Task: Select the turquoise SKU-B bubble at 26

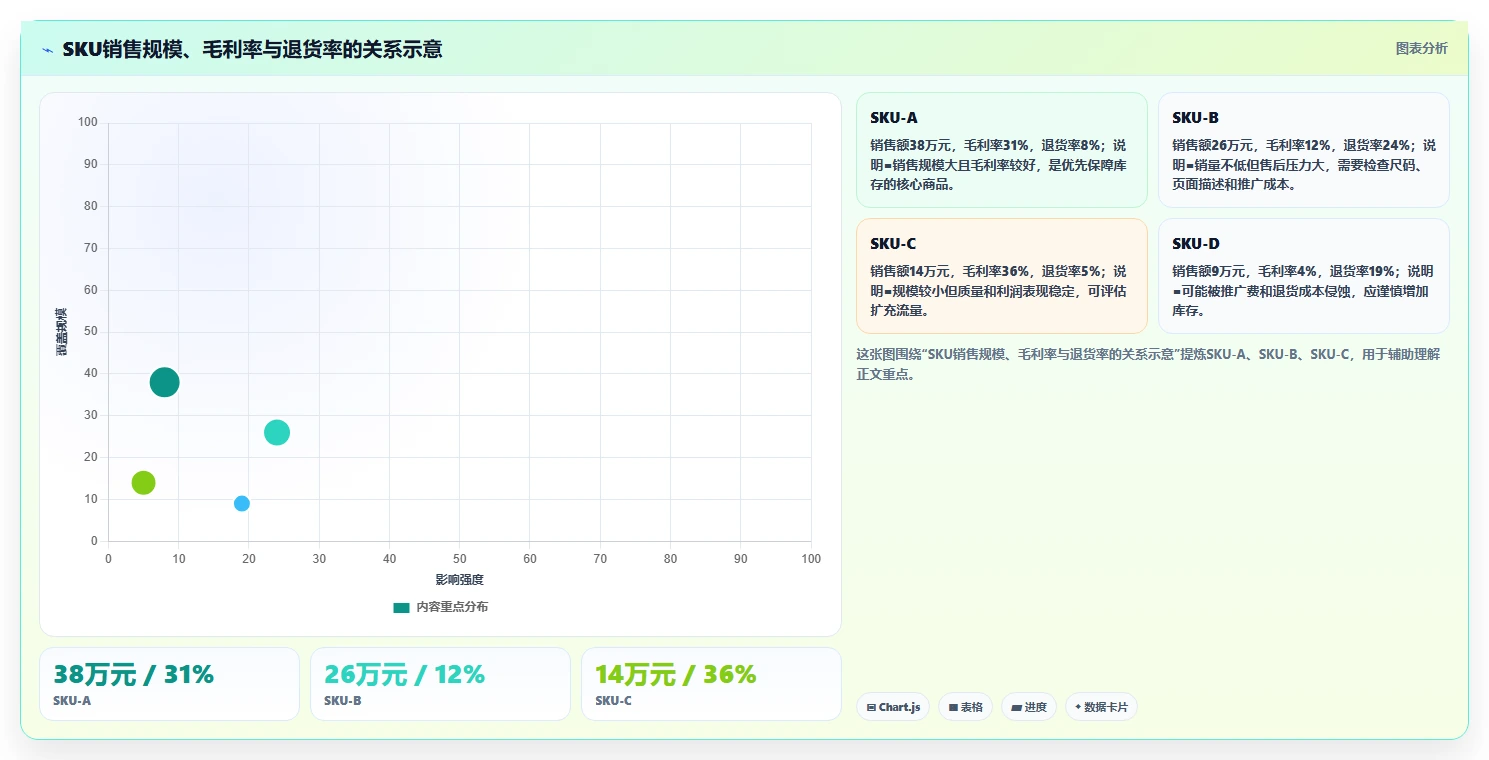Action: 277,432
